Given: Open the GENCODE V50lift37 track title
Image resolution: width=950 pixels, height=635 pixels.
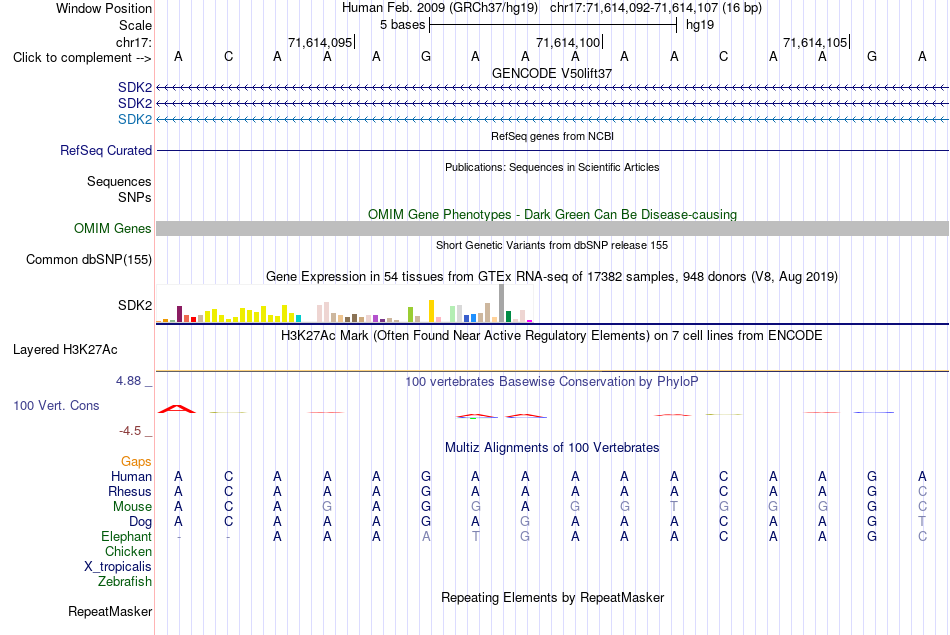Looking at the screenshot, I should (x=552, y=73).
